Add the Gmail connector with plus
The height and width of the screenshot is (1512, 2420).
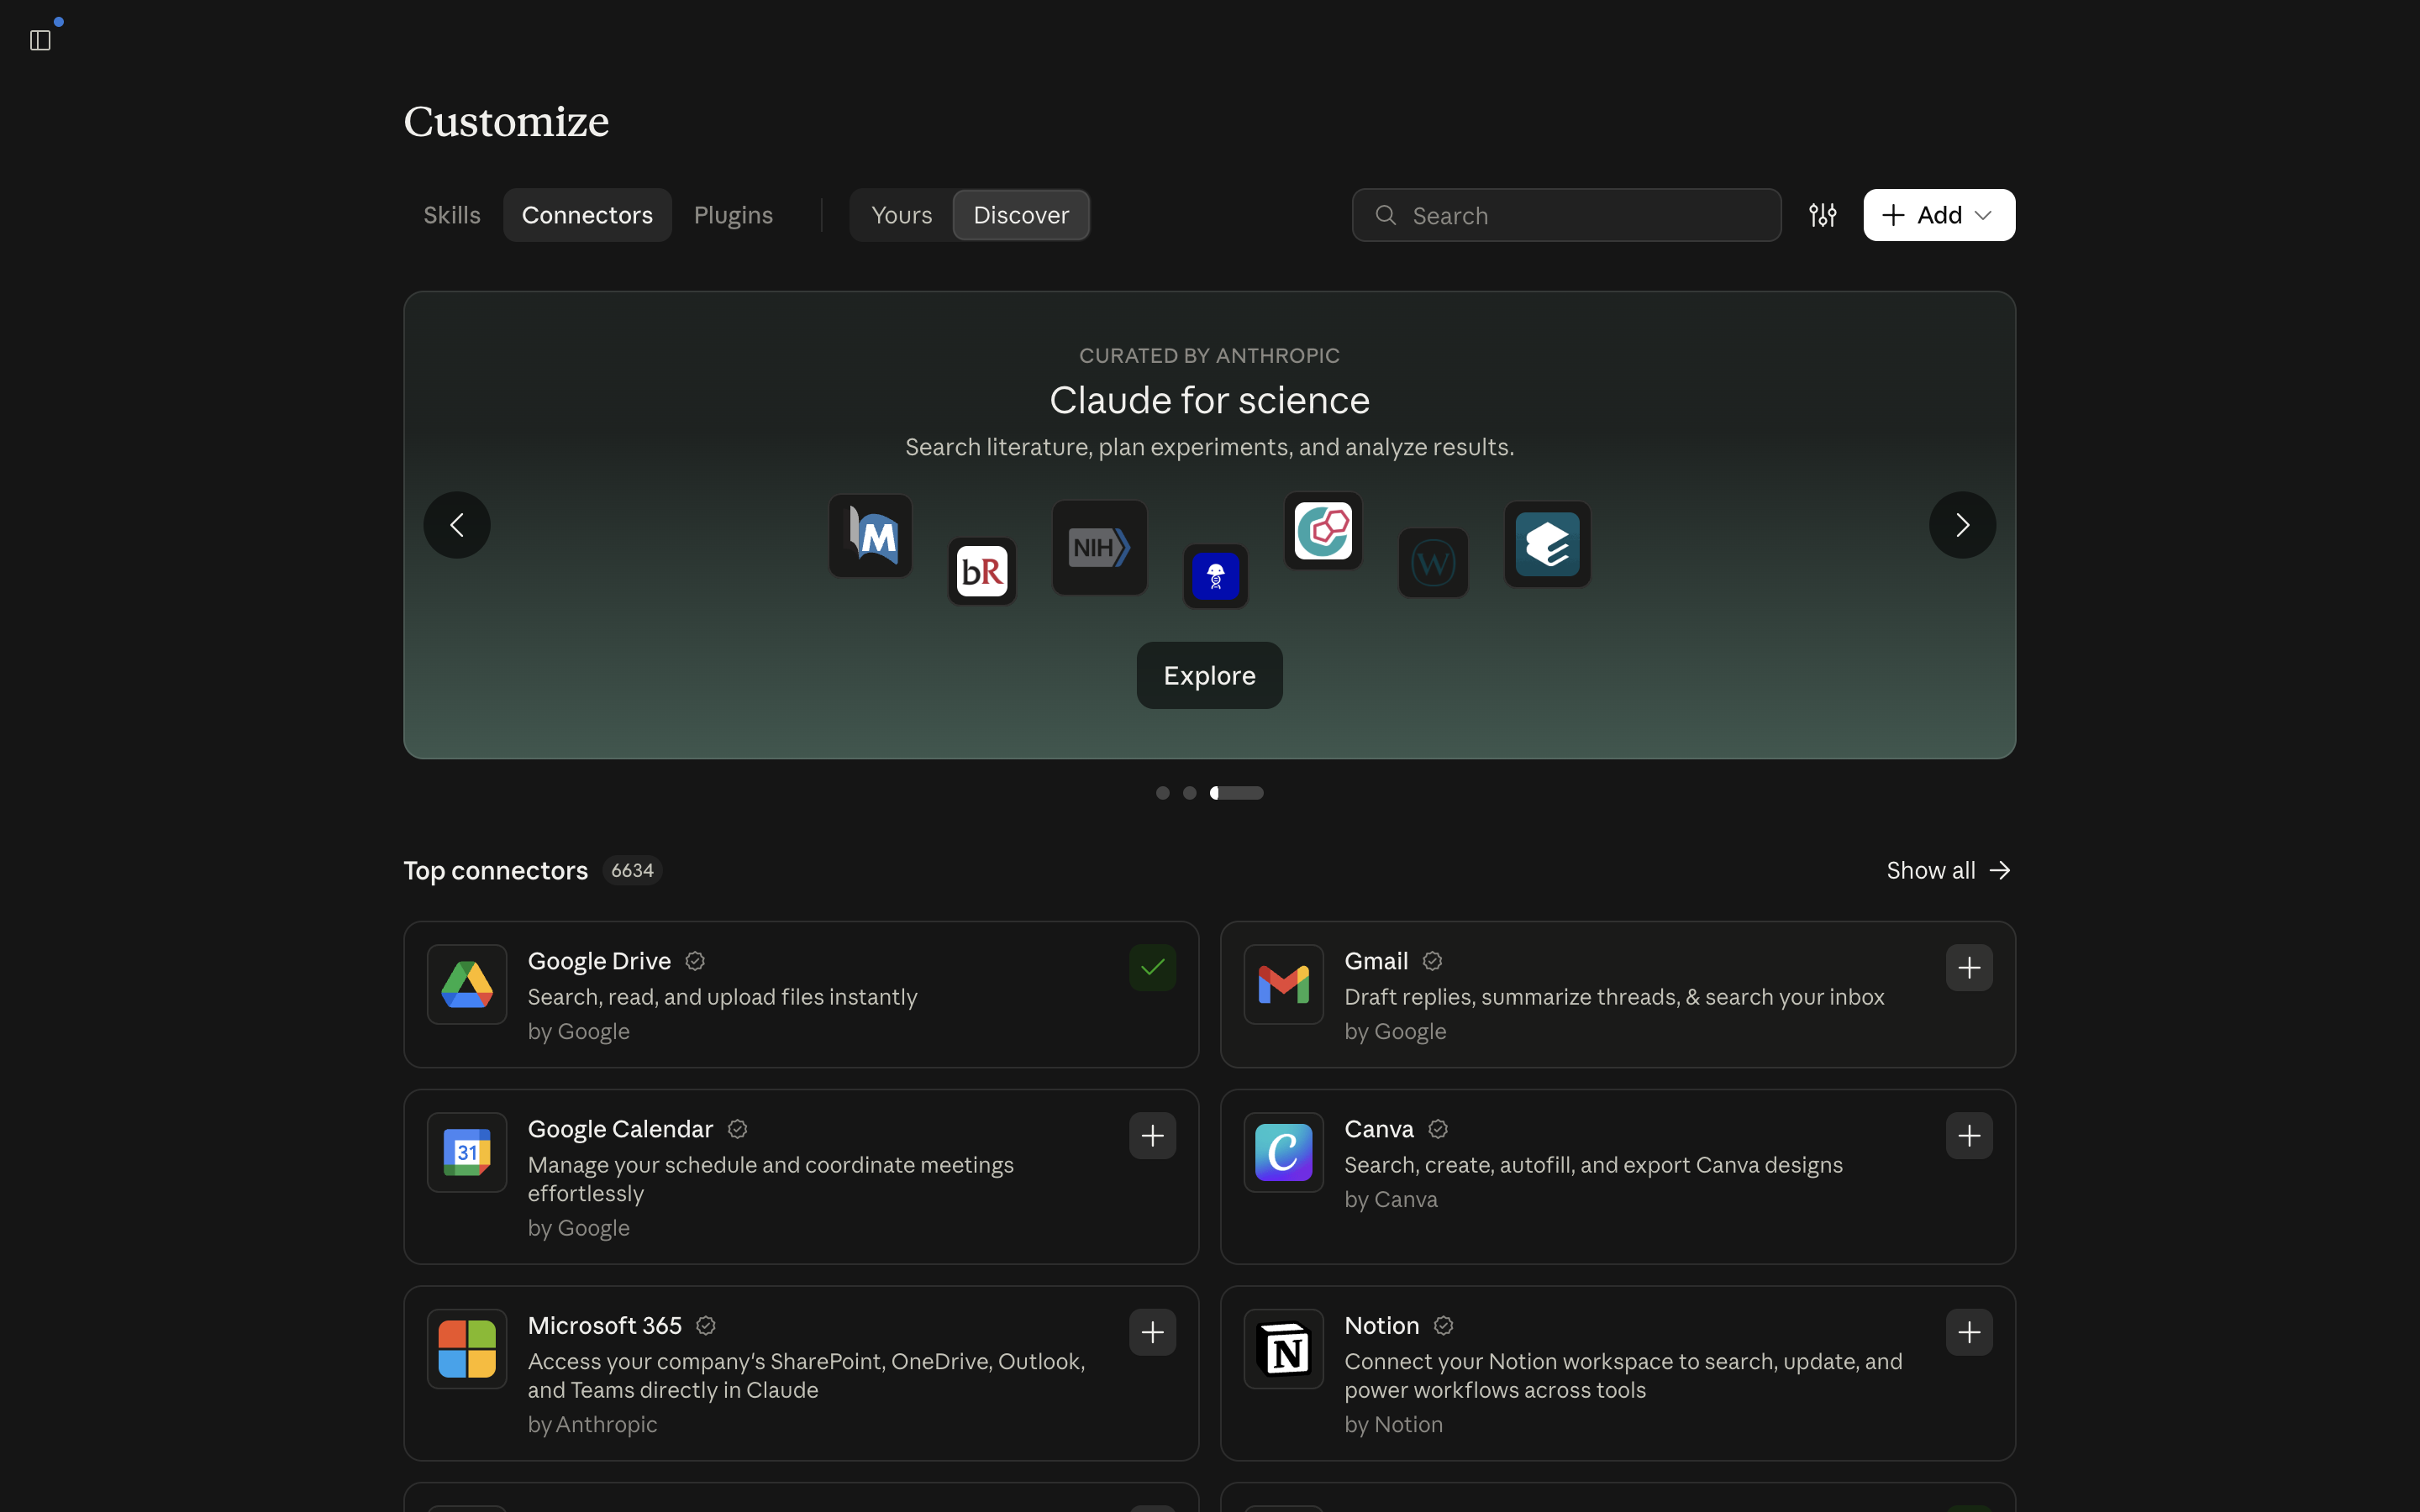click(1969, 968)
